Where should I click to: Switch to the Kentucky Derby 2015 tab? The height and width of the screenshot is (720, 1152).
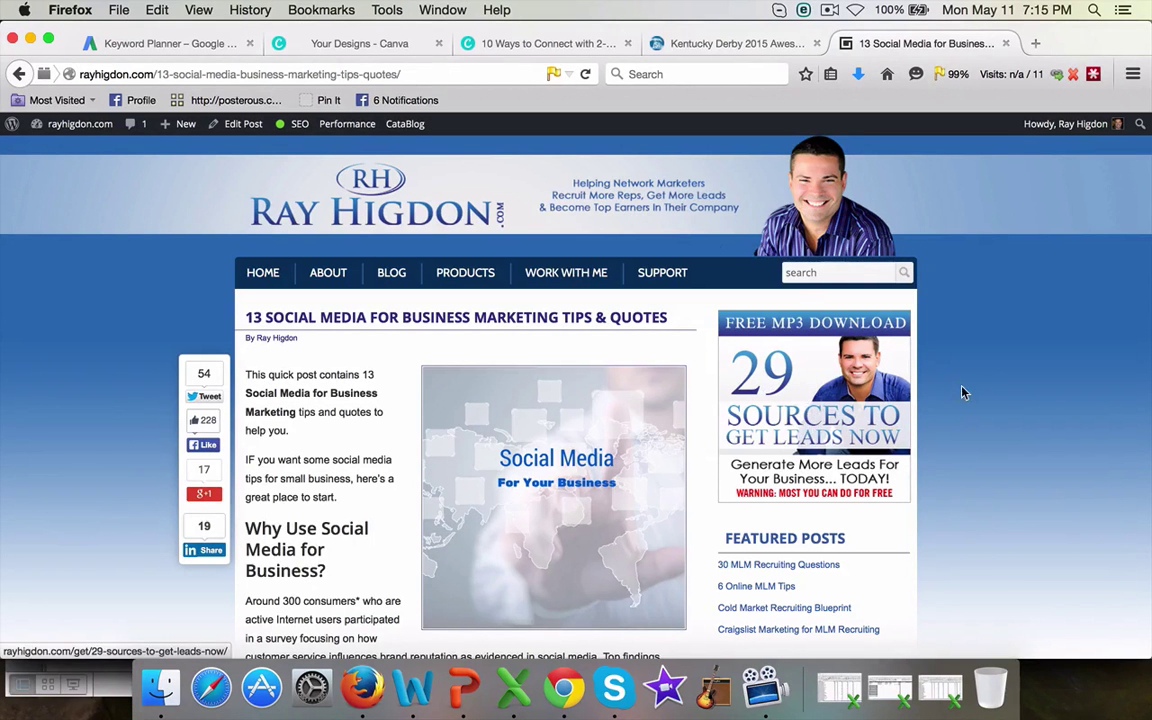point(737,43)
